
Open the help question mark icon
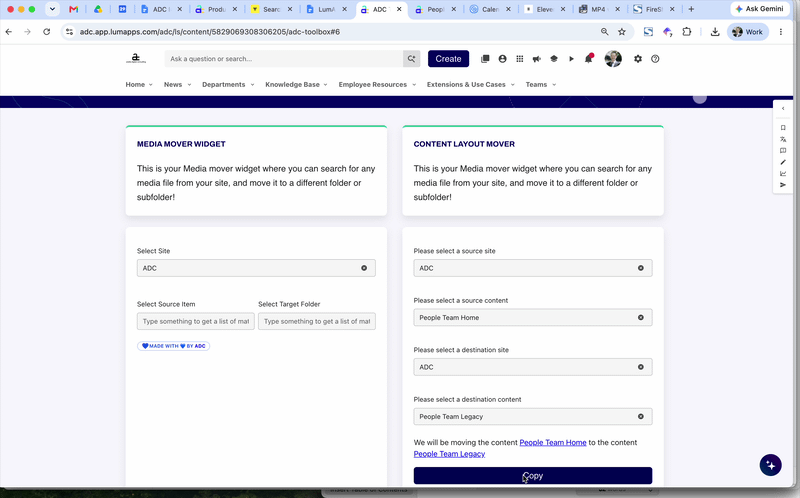point(655,59)
